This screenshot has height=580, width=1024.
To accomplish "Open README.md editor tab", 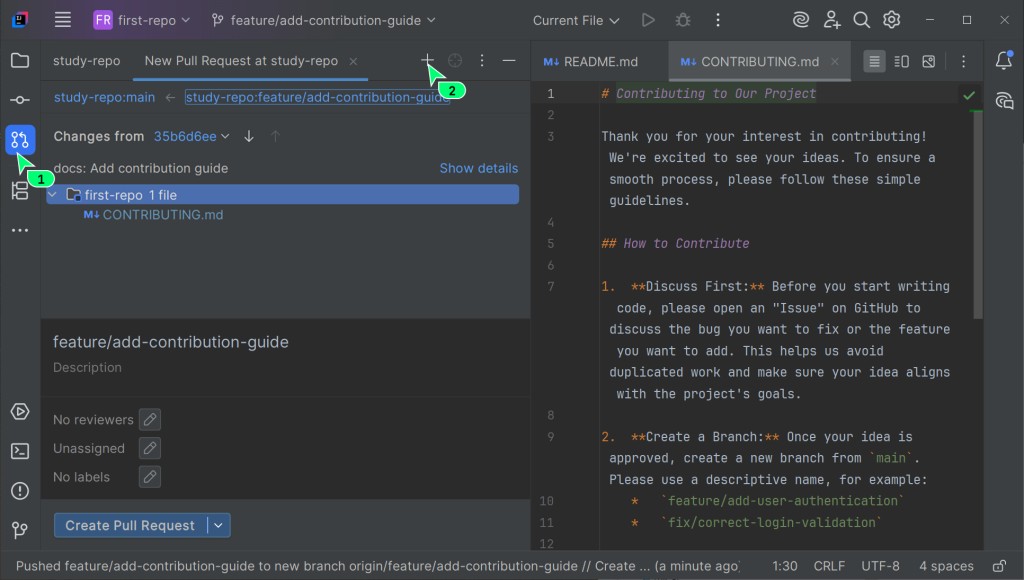I will (590, 61).
